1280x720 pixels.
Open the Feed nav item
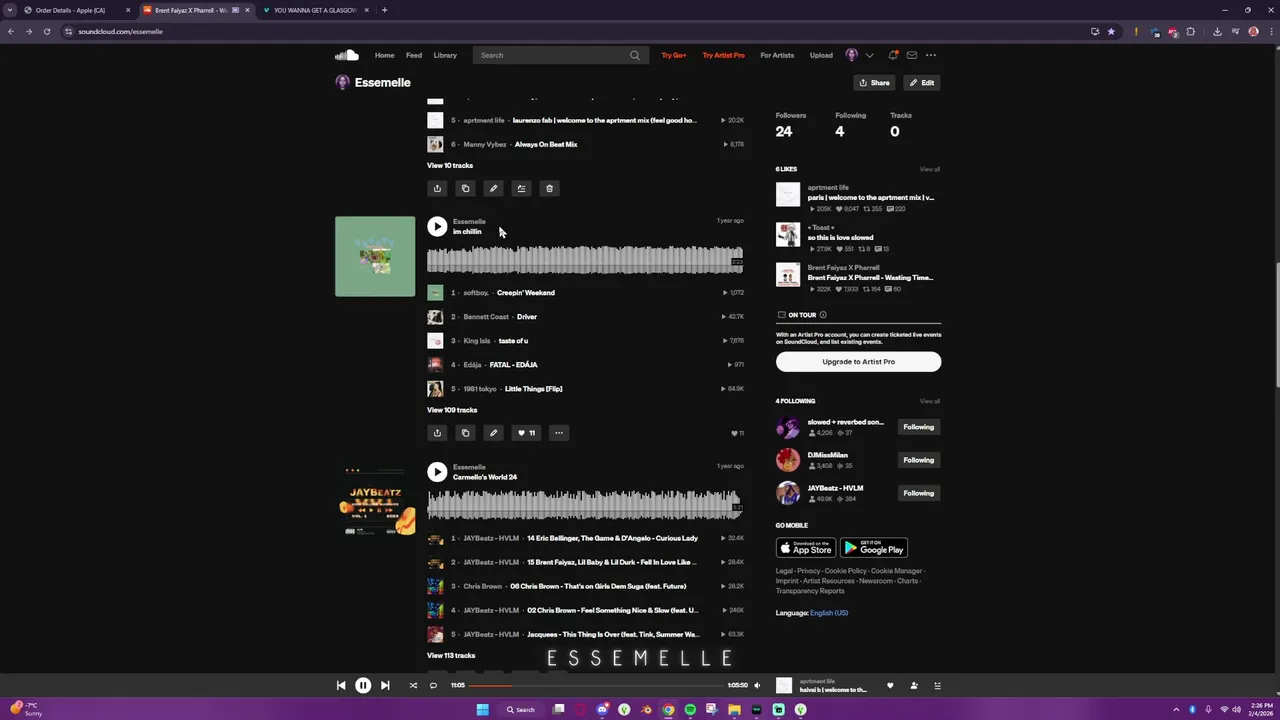point(414,55)
